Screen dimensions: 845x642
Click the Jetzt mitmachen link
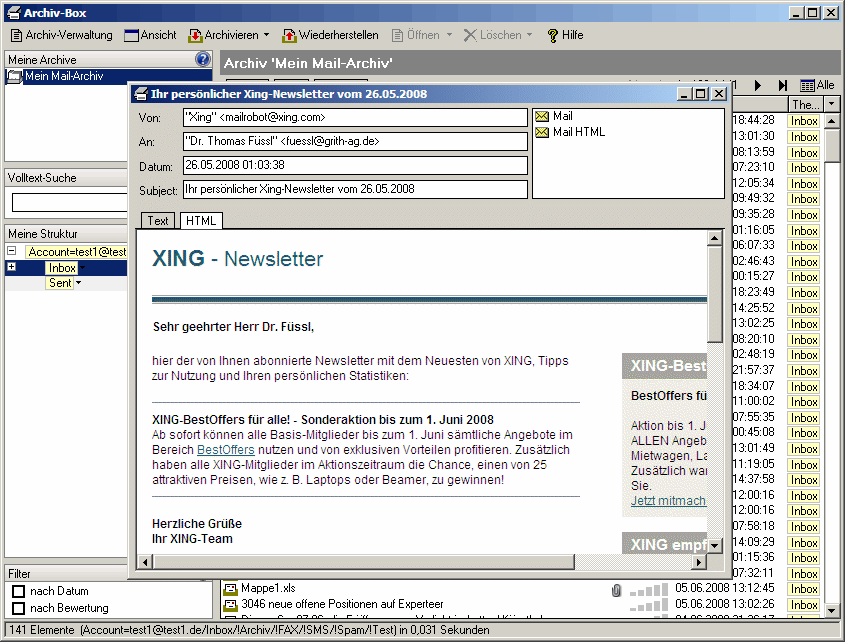coord(668,501)
